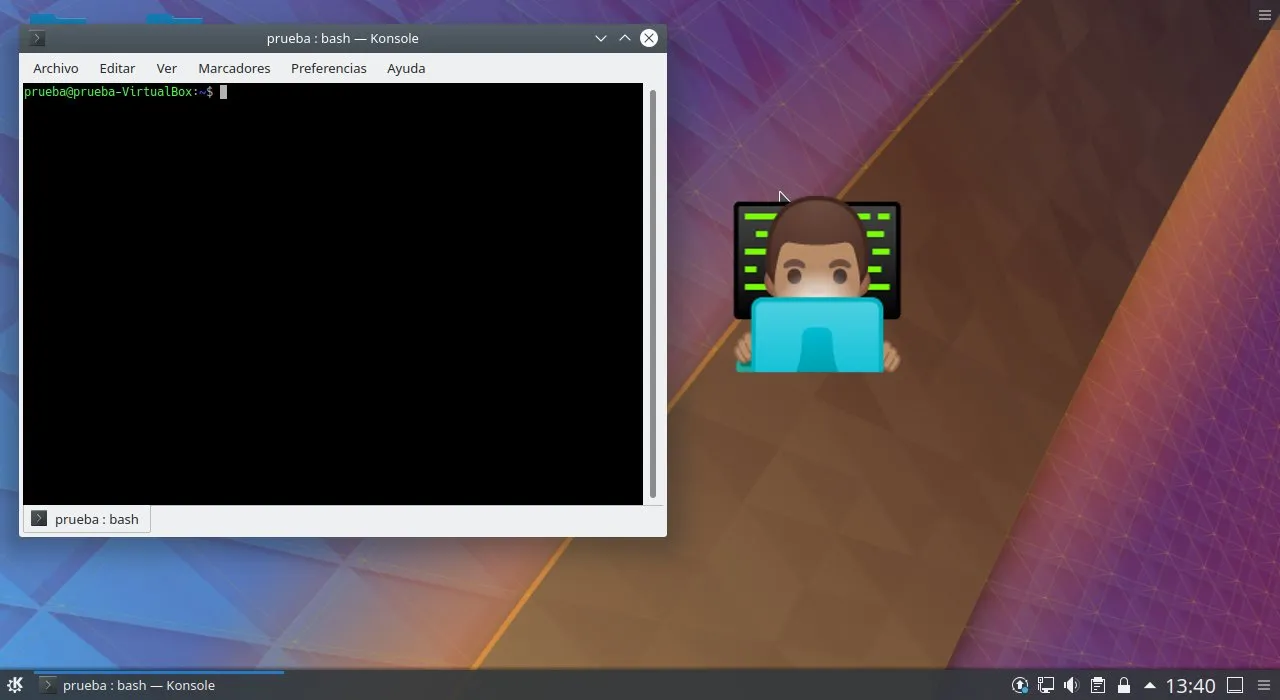This screenshot has height=700, width=1280.
Task: Expand the hidden system tray icons arrow
Action: (x=1149, y=686)
